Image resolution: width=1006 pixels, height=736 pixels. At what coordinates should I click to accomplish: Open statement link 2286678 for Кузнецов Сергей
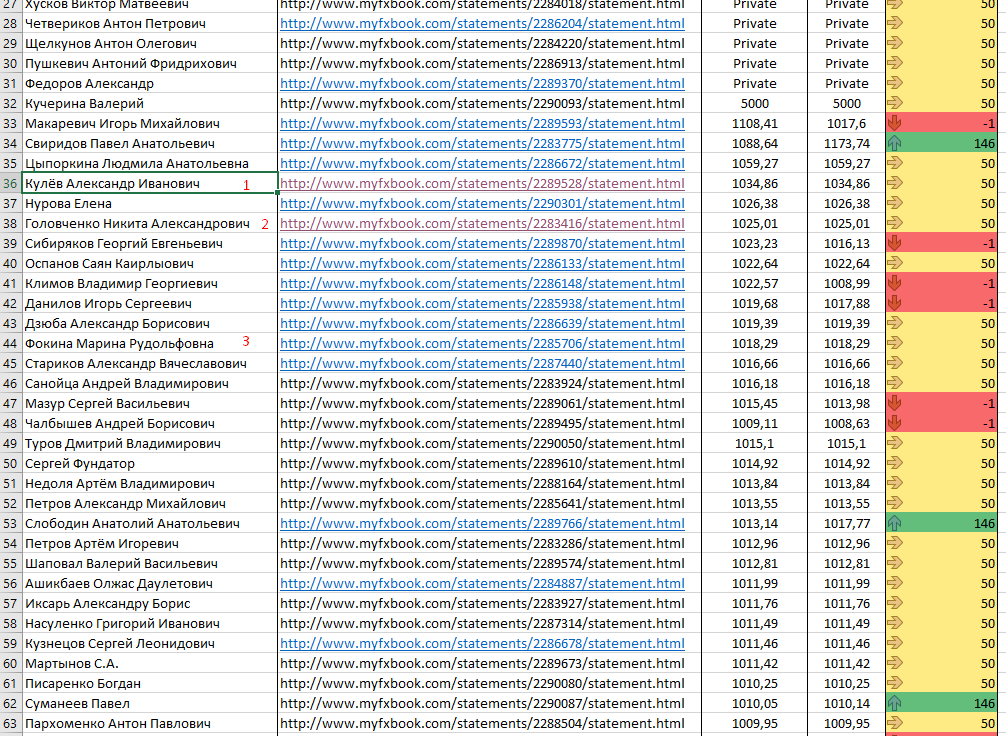[482, 644]
